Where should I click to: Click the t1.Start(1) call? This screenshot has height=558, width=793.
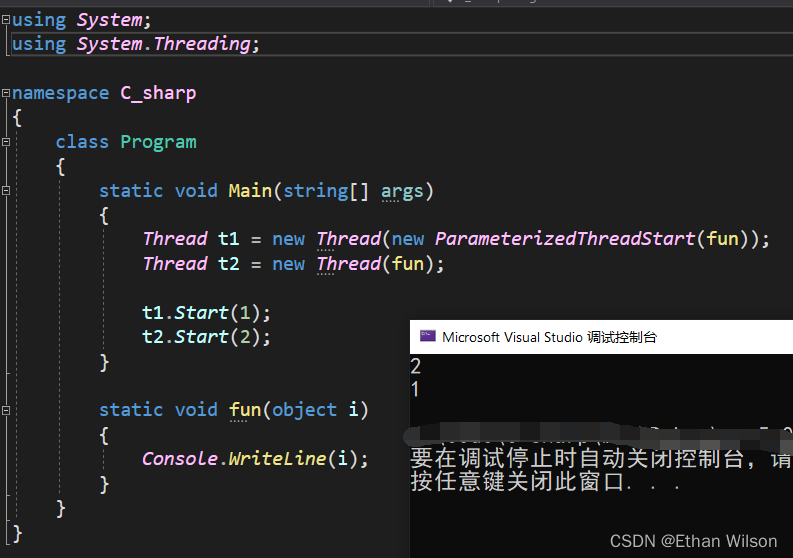click(x=206, y=313)
